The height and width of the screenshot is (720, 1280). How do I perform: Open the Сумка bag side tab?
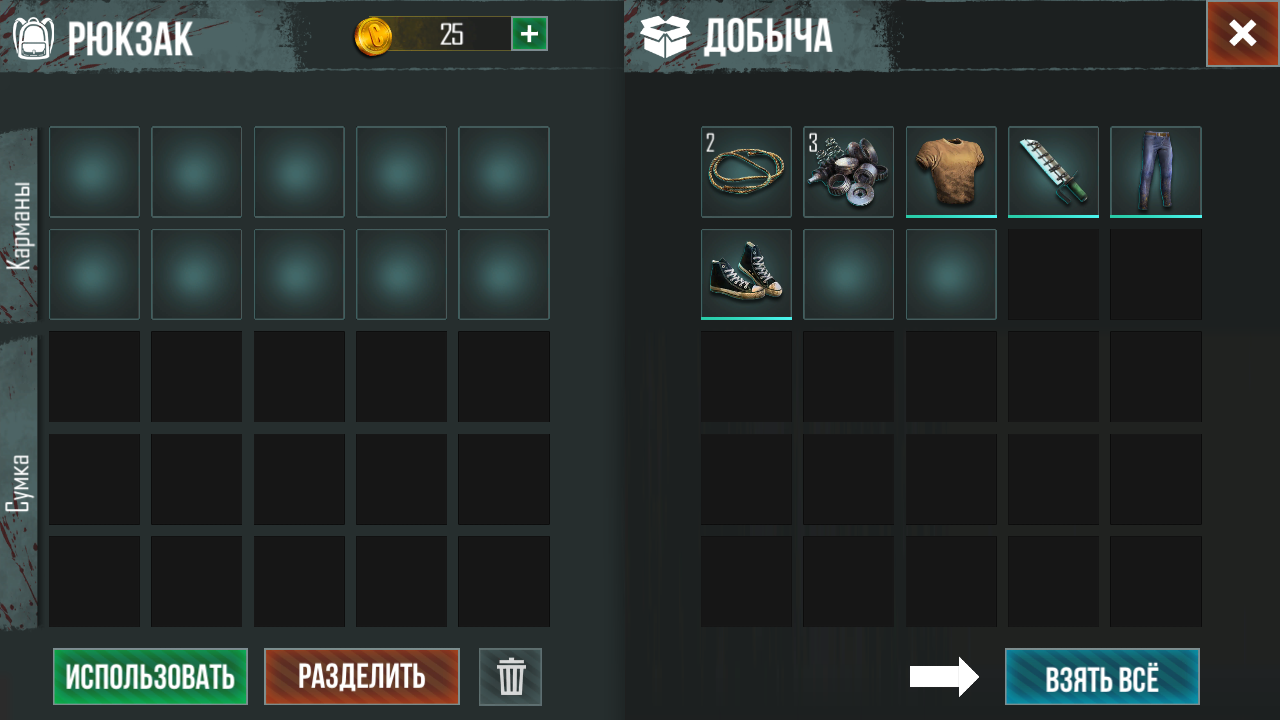tap(19, 483)
